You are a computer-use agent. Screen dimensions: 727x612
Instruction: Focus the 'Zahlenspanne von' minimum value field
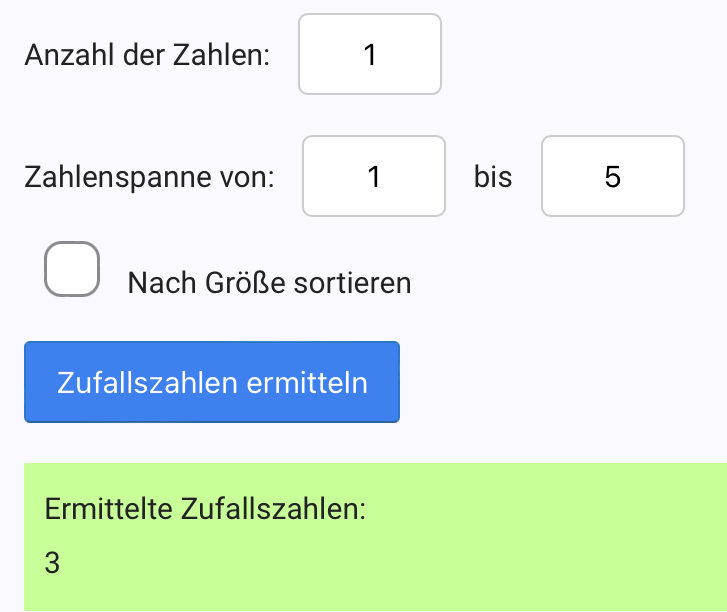pyautogui.click(x=373, y=176)
